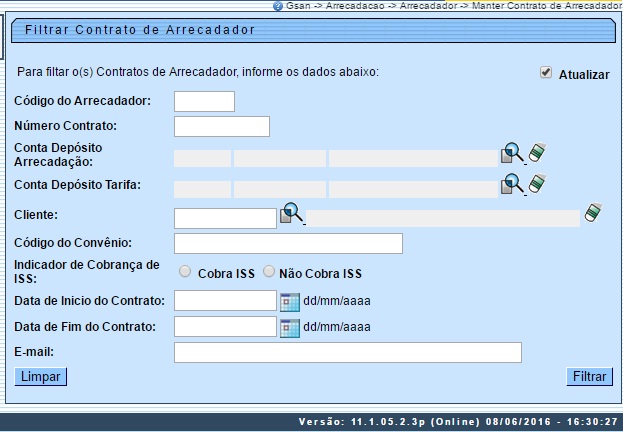Toggle the Atualizar checkbox
The height and width of the screenshot is (432, 623).
coord(546,72)
